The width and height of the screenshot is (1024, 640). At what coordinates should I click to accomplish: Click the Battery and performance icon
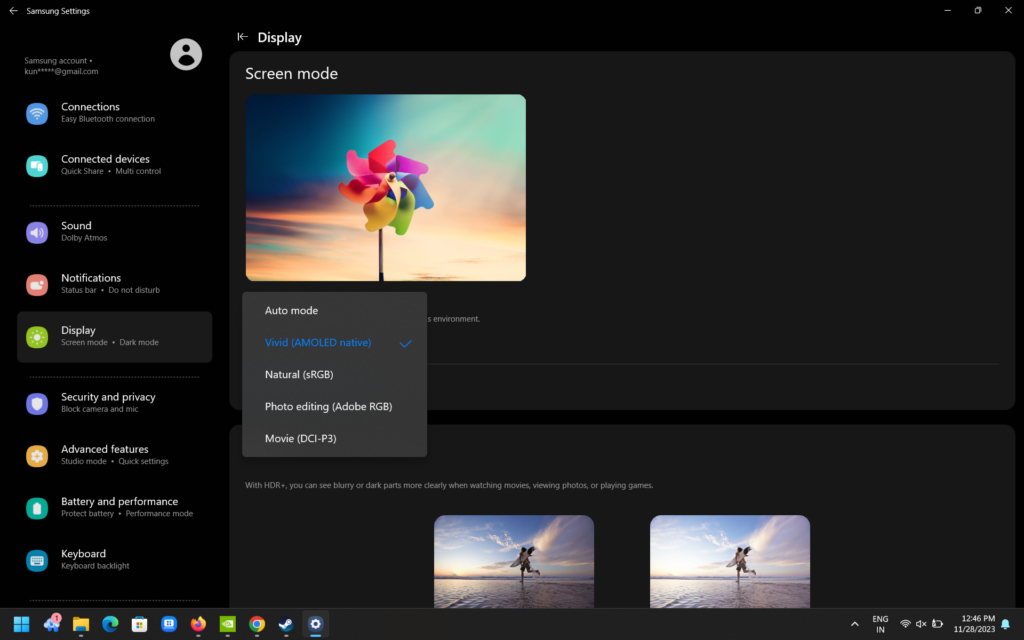click(37, 508)
